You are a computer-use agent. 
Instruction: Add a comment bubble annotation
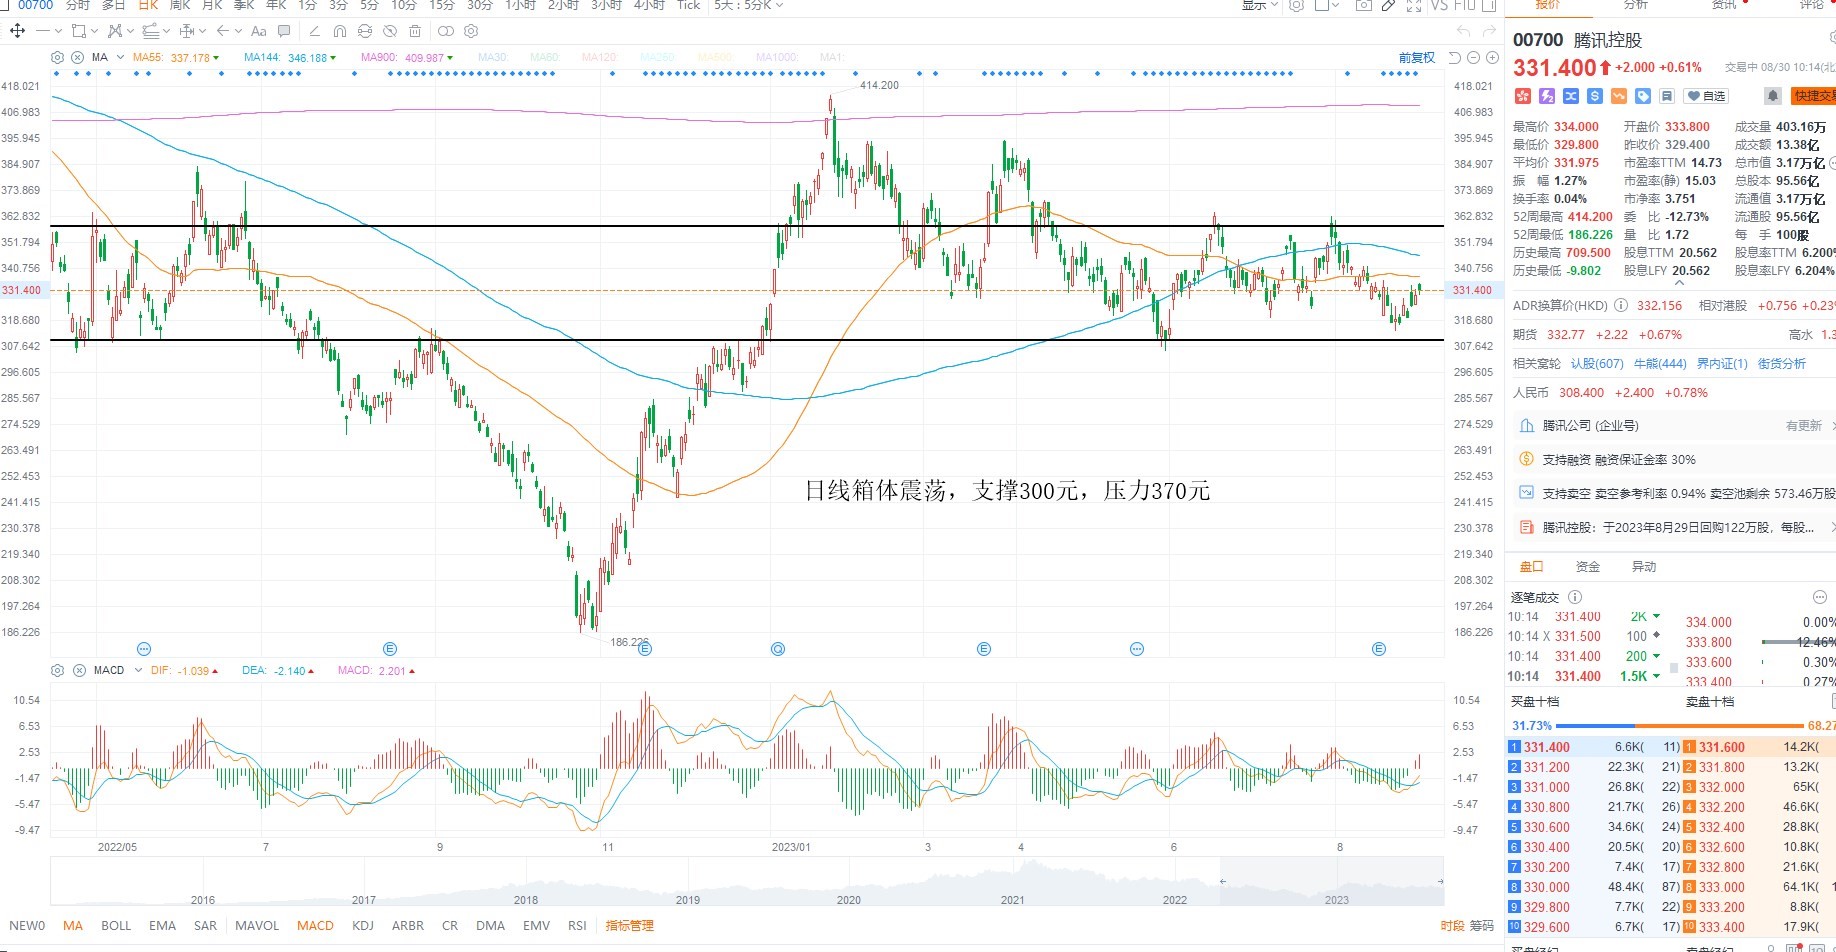click(x=284, y=31)
